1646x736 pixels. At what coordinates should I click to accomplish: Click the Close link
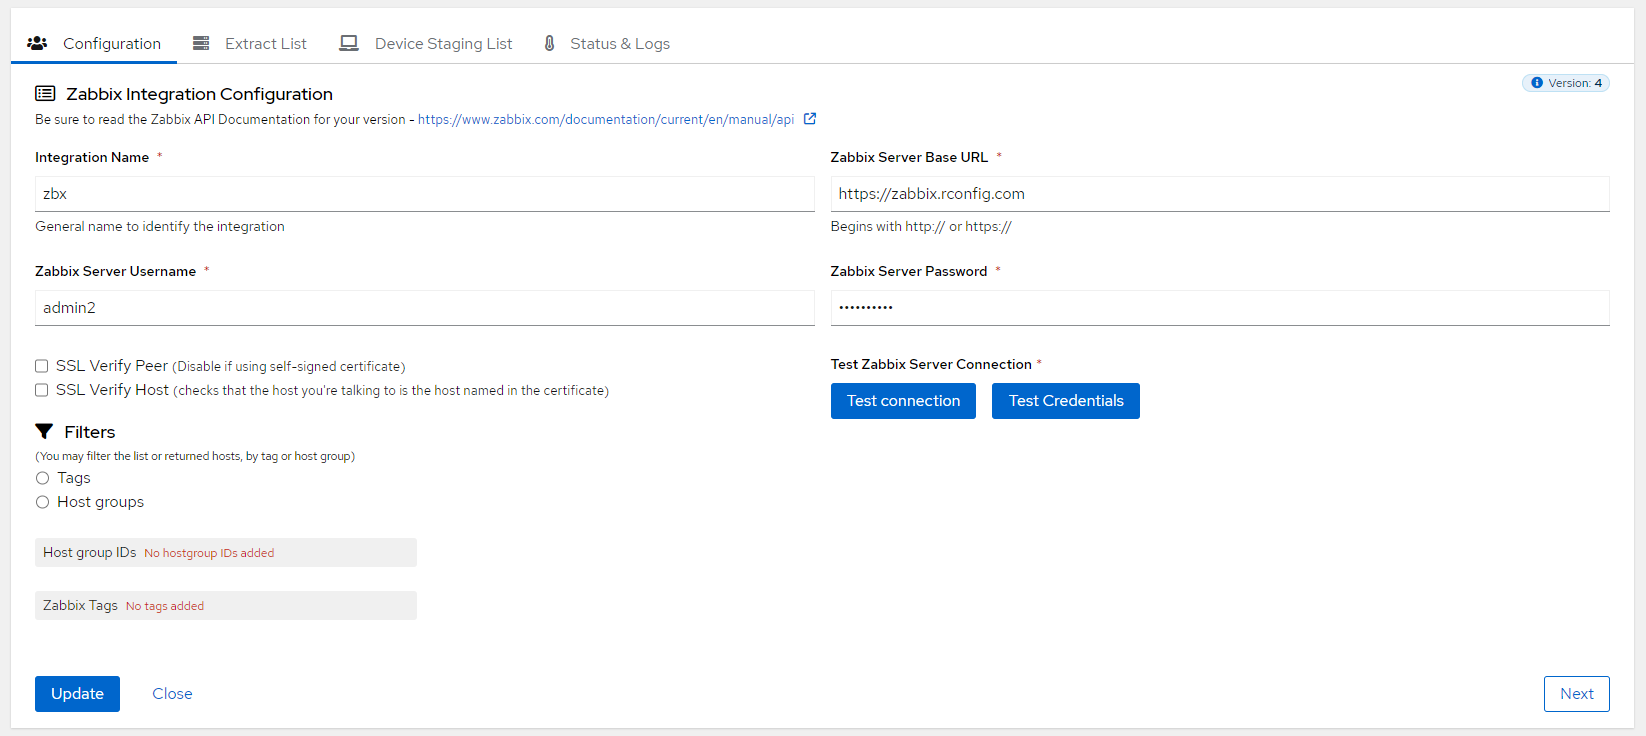pos(172,694)
